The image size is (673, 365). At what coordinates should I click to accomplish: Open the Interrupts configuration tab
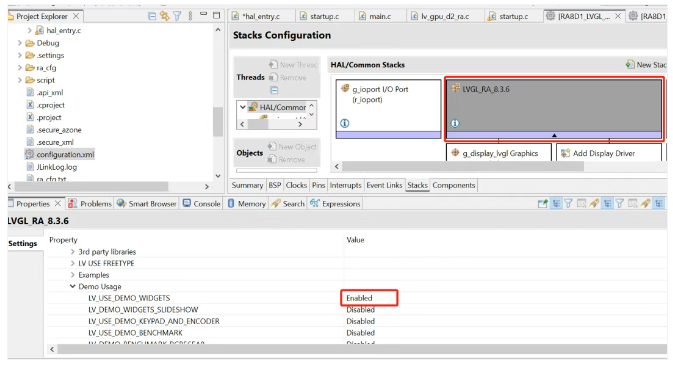[346, 185]
